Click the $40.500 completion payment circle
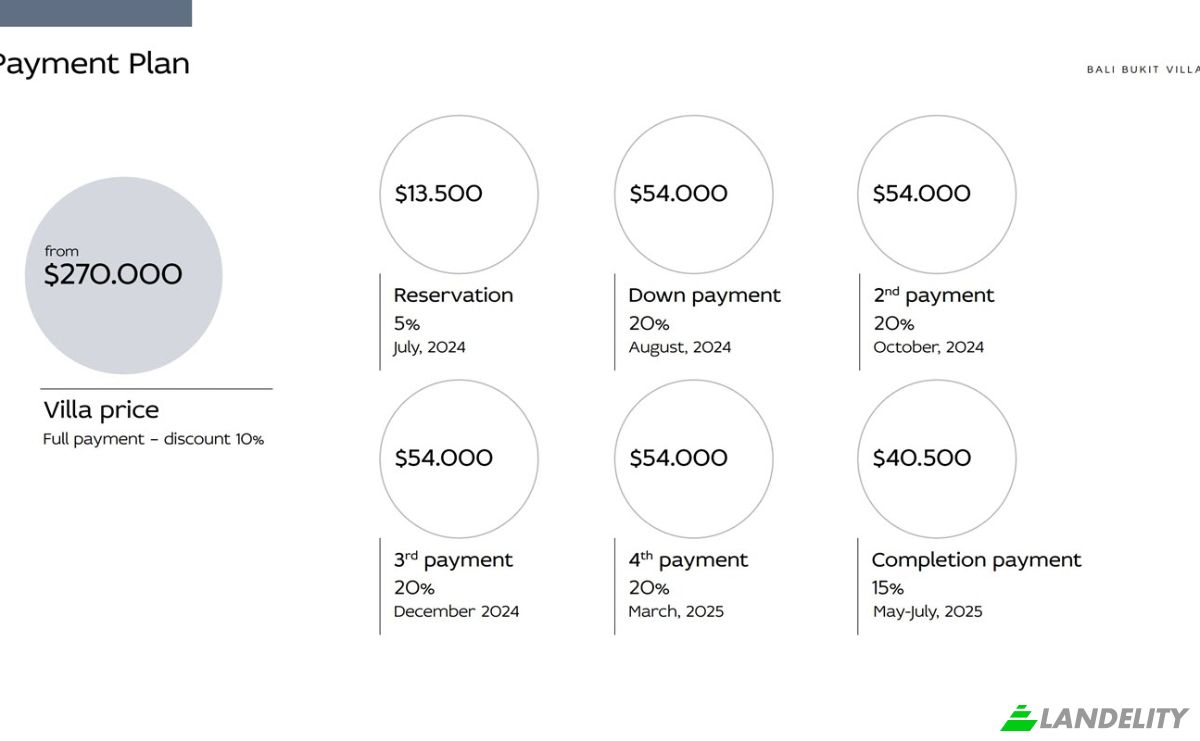Screen dimensions: 1200x741 (x=937, y=458)
